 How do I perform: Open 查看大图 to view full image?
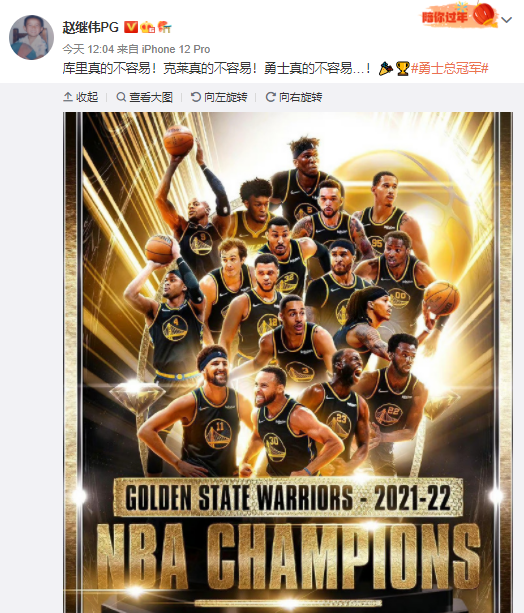point(144,97)
